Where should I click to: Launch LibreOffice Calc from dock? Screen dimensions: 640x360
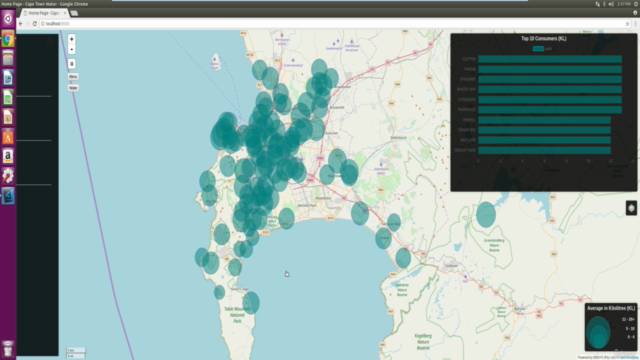click(8, 98)
